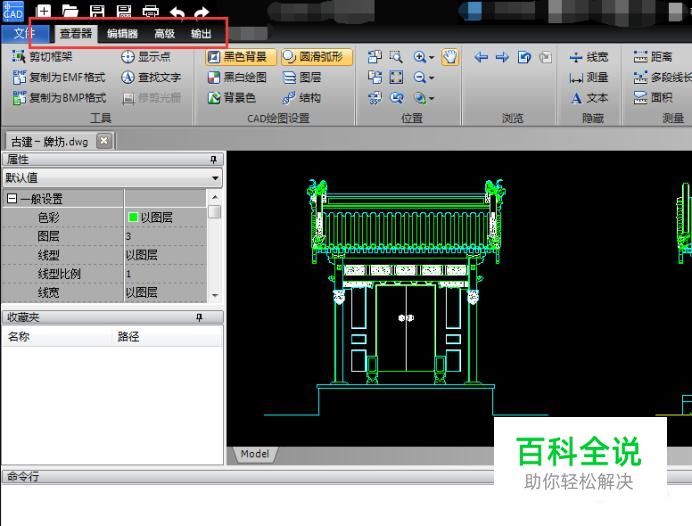The height and width of the screenshot is (526, 692).
Task: Click the Save As second disk icon
Action: 124,11
